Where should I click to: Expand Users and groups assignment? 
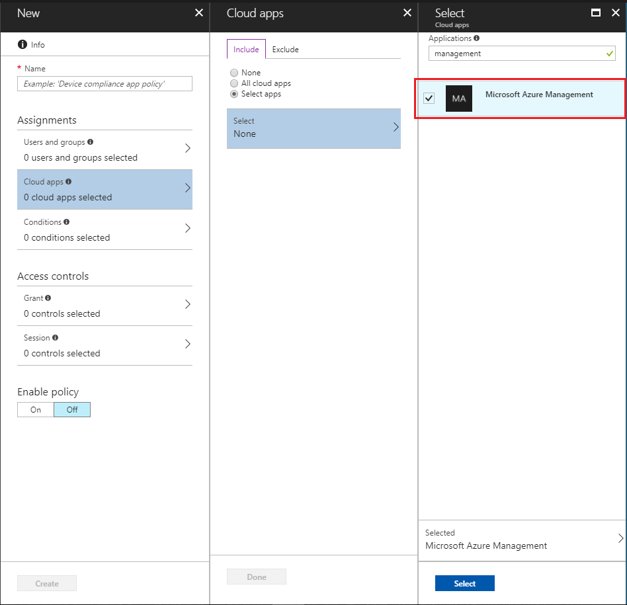tap(104, 150)
